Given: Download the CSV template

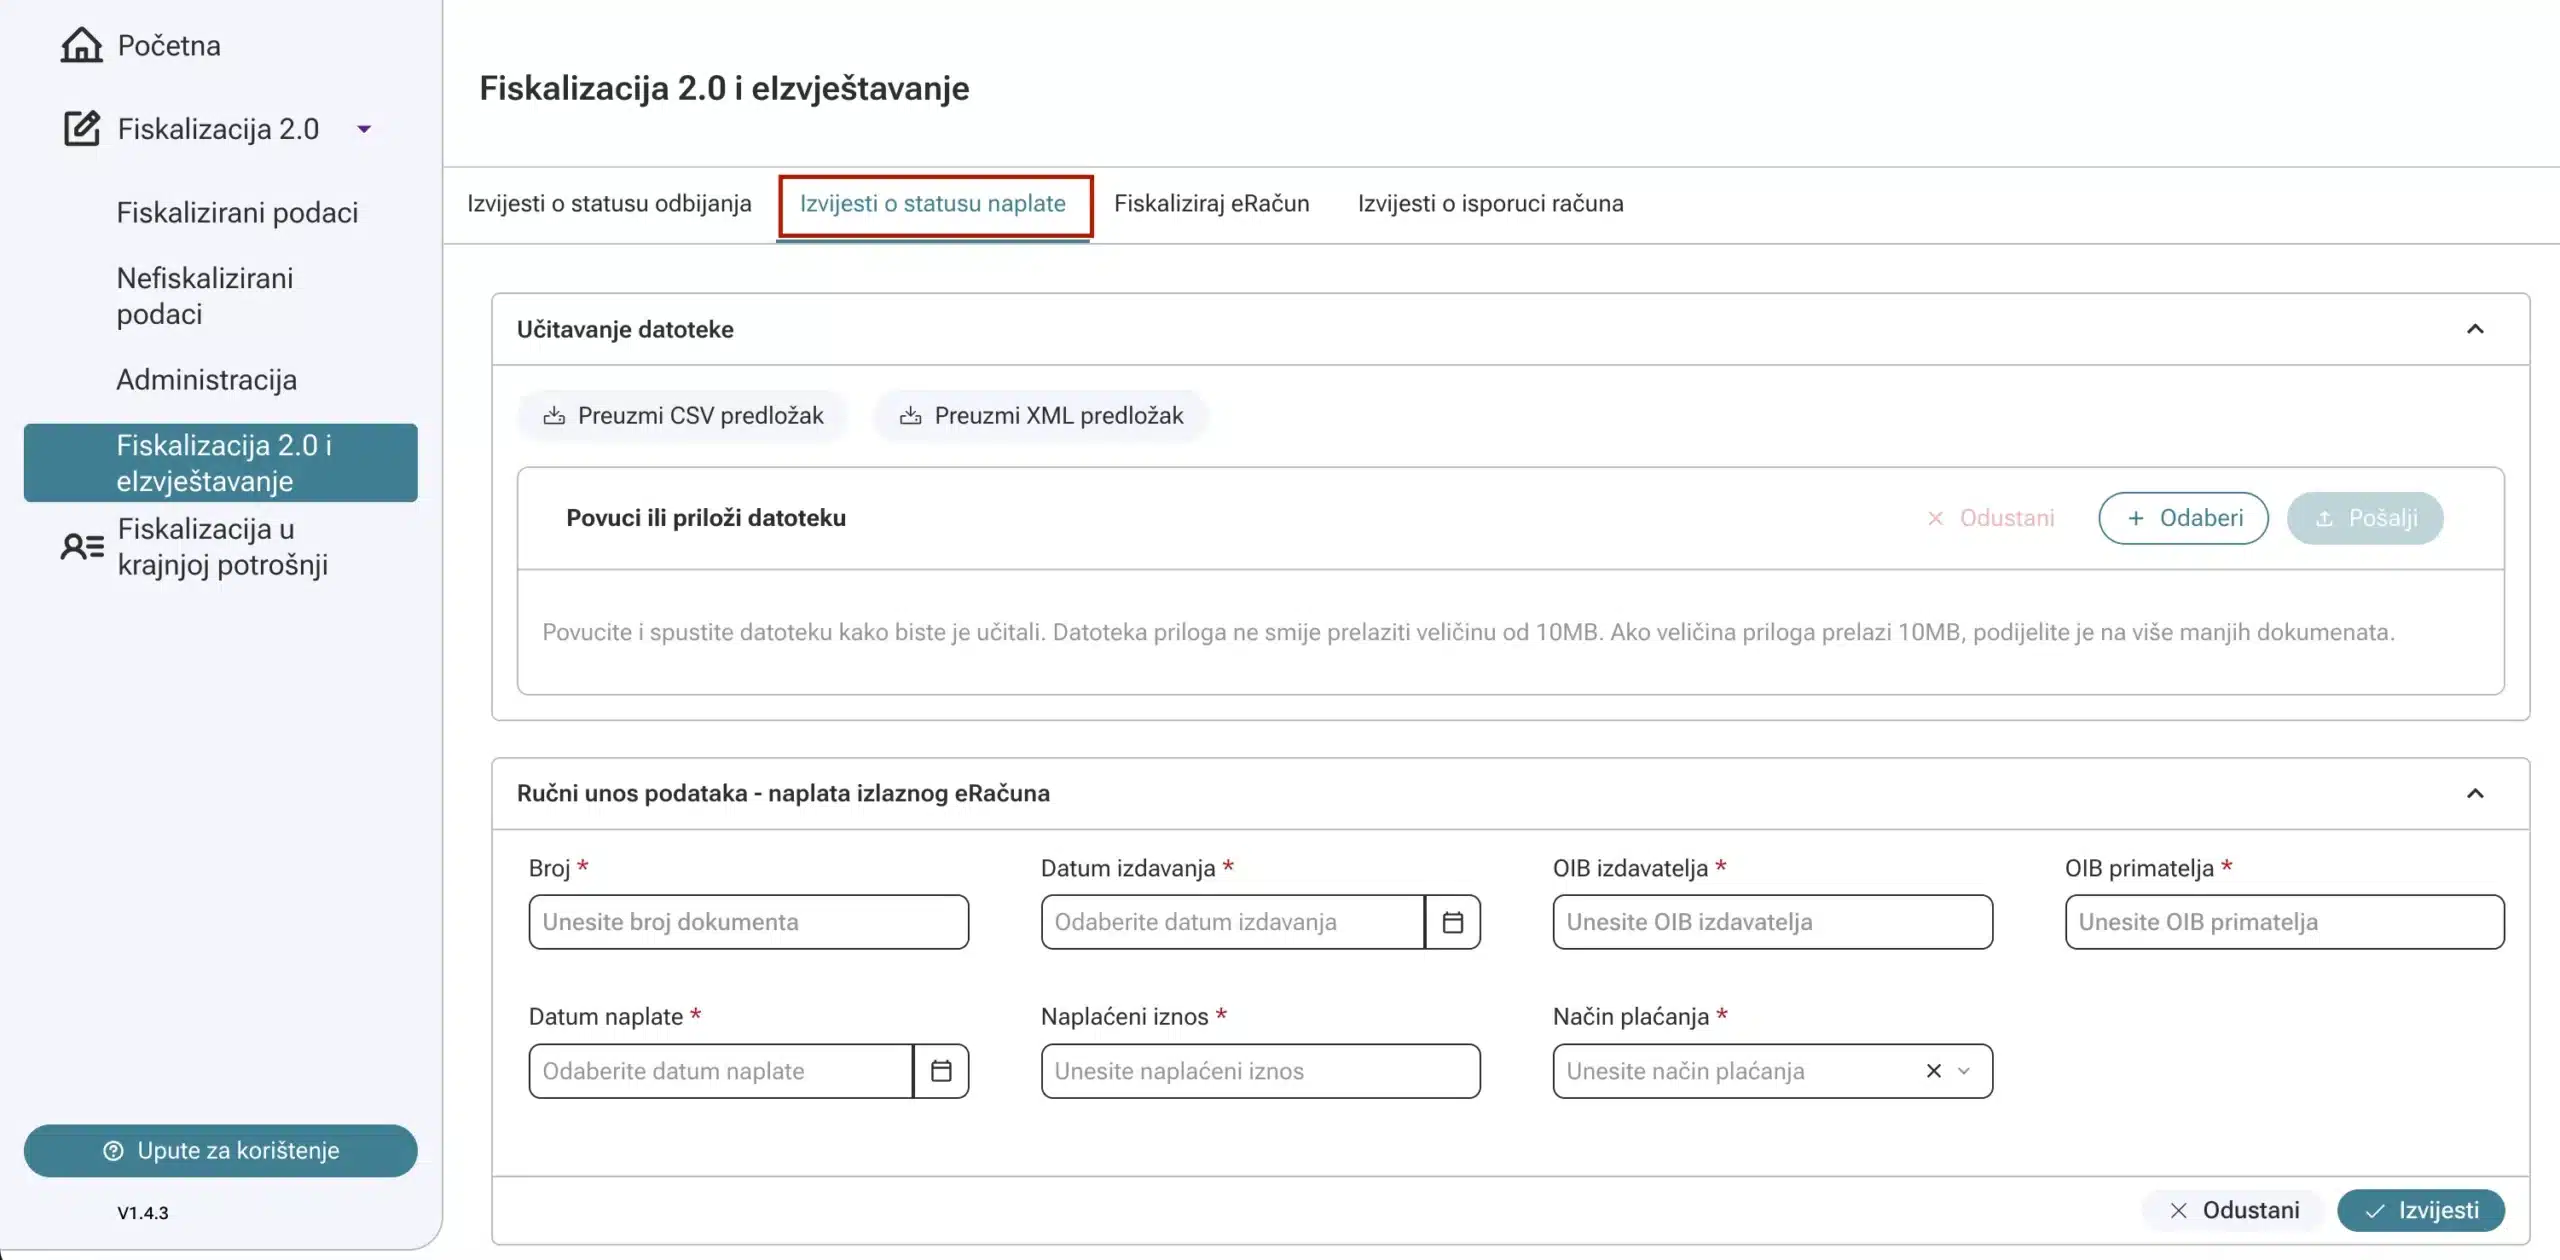Looking at the screenshot, I should pyautogui.click(x=683, y=416).
